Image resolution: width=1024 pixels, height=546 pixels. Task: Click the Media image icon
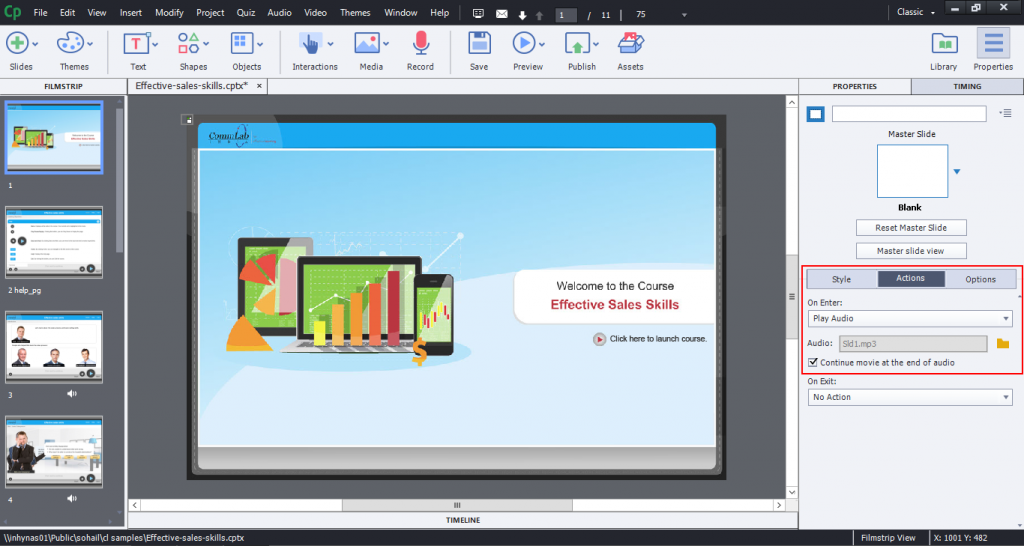[x=367, y=44]
